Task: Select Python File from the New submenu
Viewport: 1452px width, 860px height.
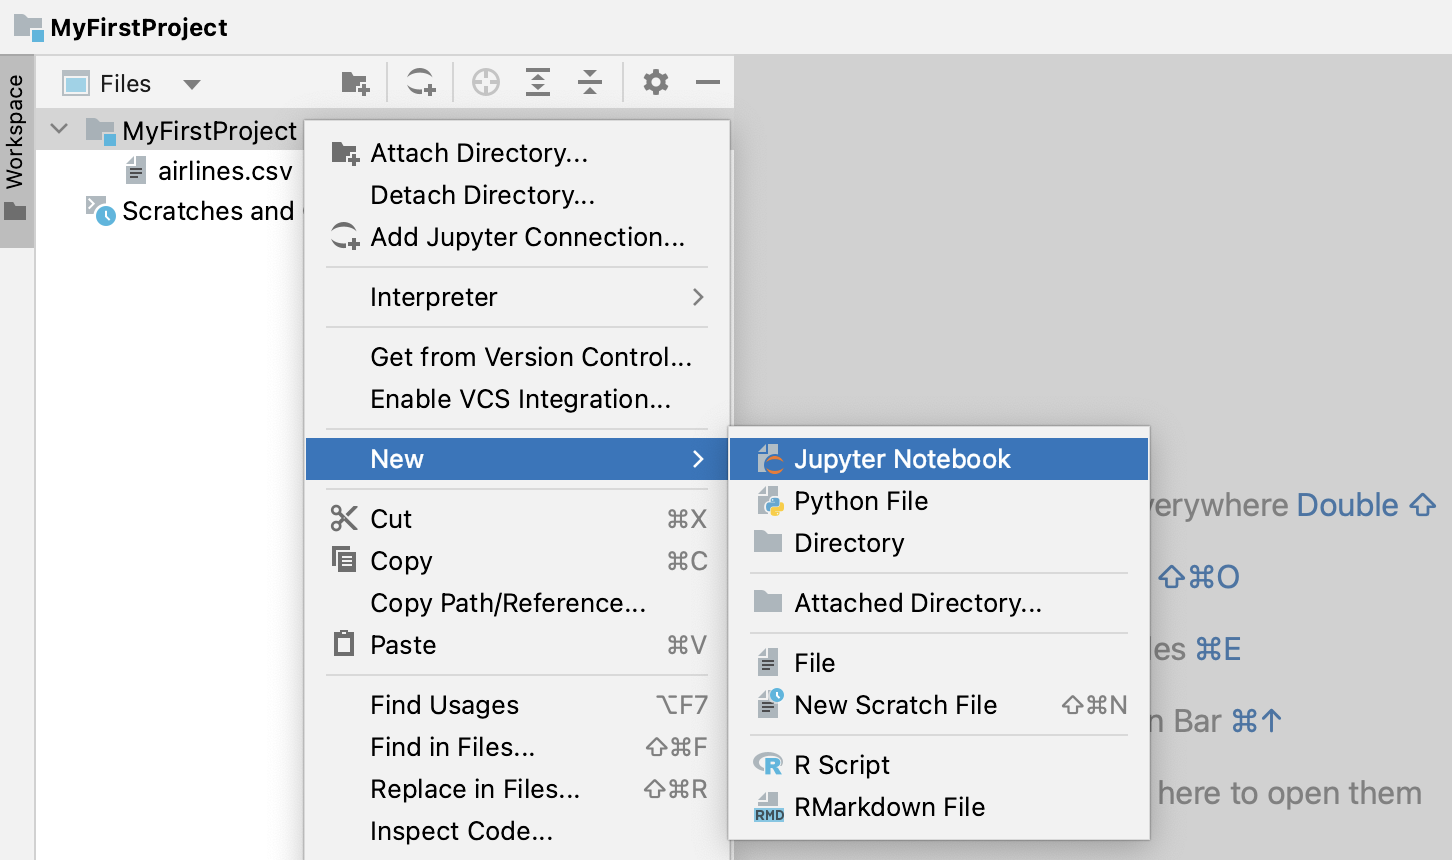Action: pos(862,500)
